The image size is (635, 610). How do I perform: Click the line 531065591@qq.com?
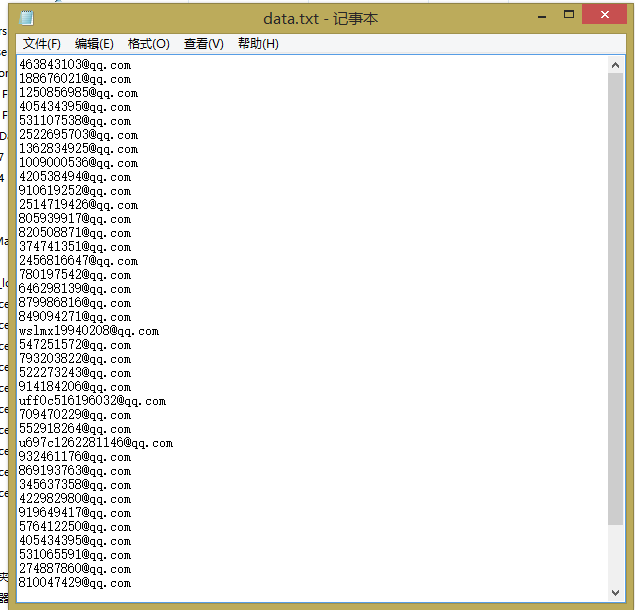point(75,555)
